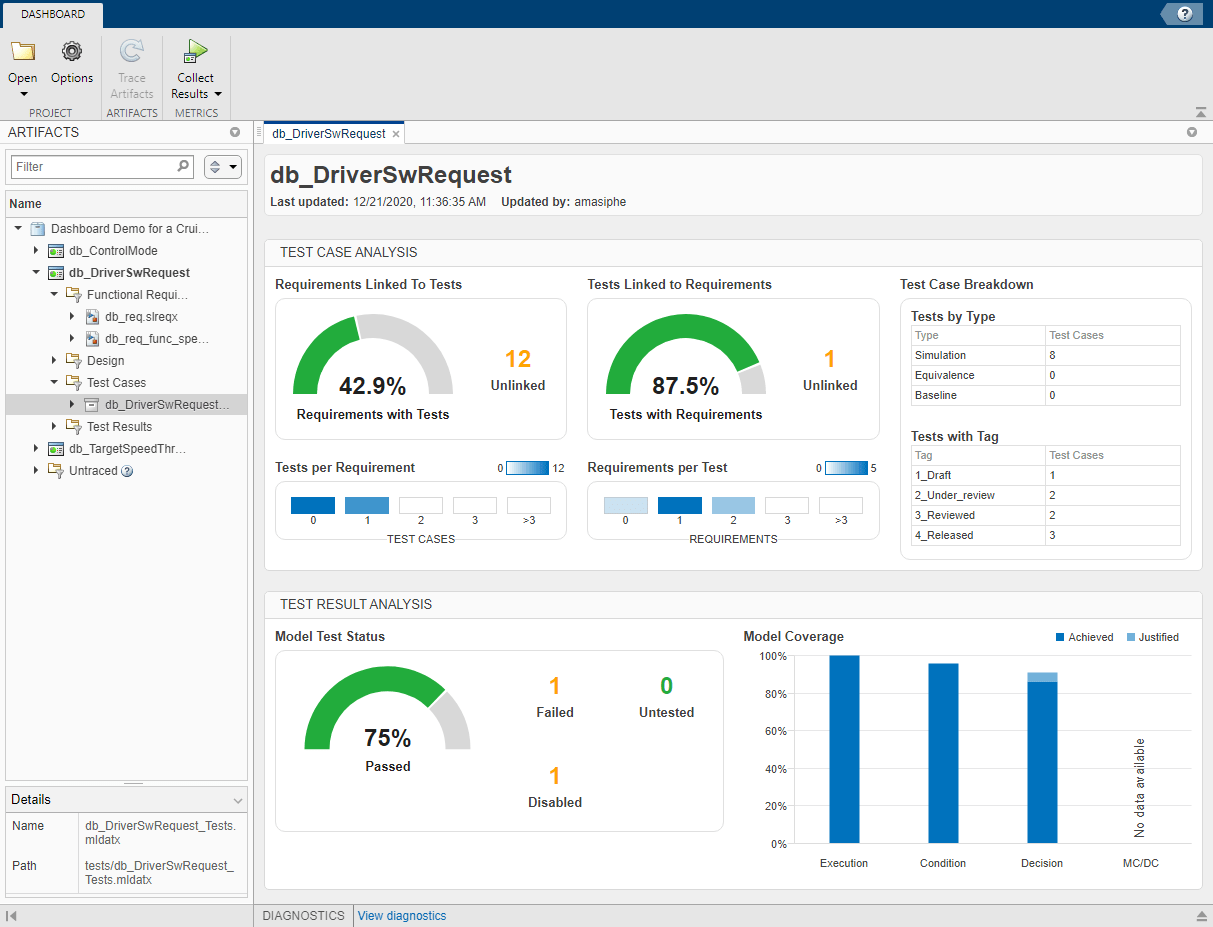Click the ribbon collapse arrow above the report
This screenshot has width=1213, height=927.
[x=1200, y=112]
